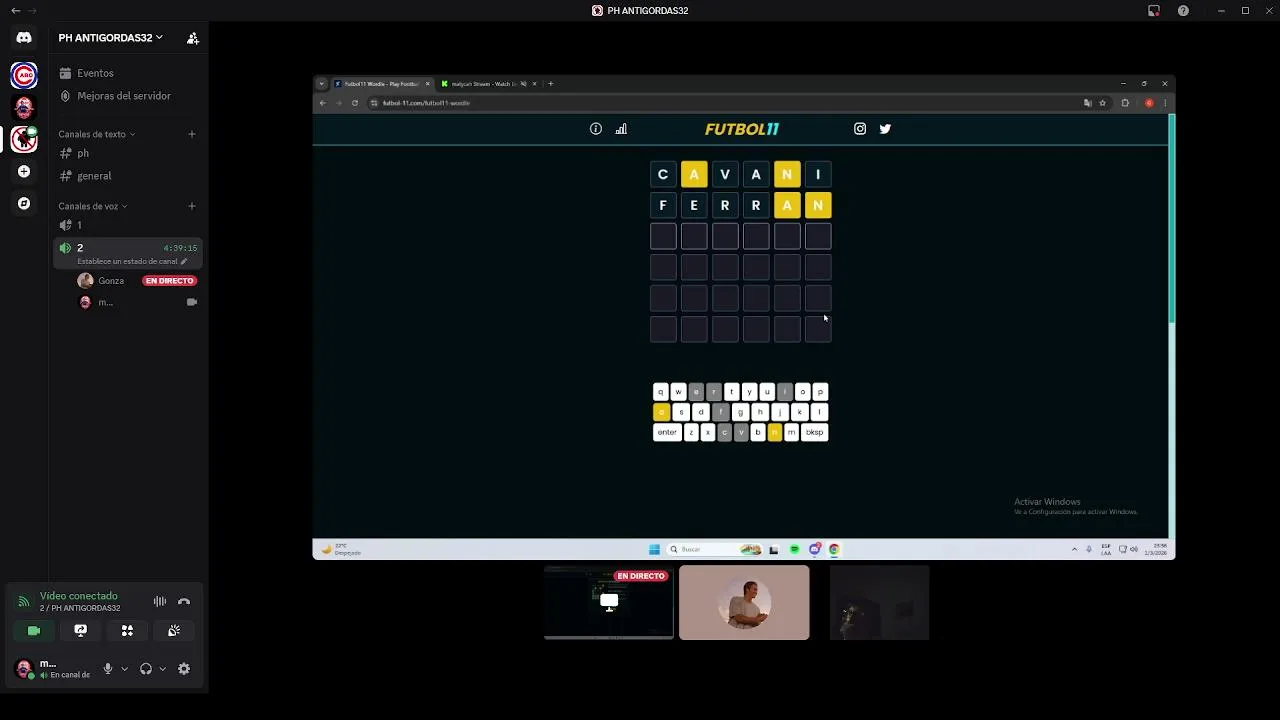The height and width of the screenshot is (720, 1280).
Task: Open microphone input device options arrow
Action: tap(124, 669)
